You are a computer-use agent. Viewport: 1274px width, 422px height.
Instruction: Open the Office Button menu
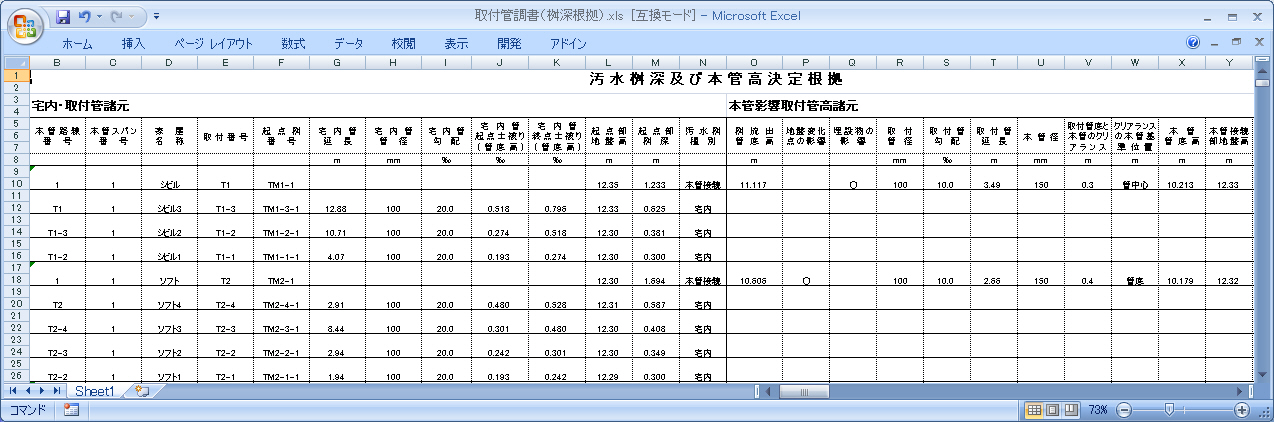[26, 24]
